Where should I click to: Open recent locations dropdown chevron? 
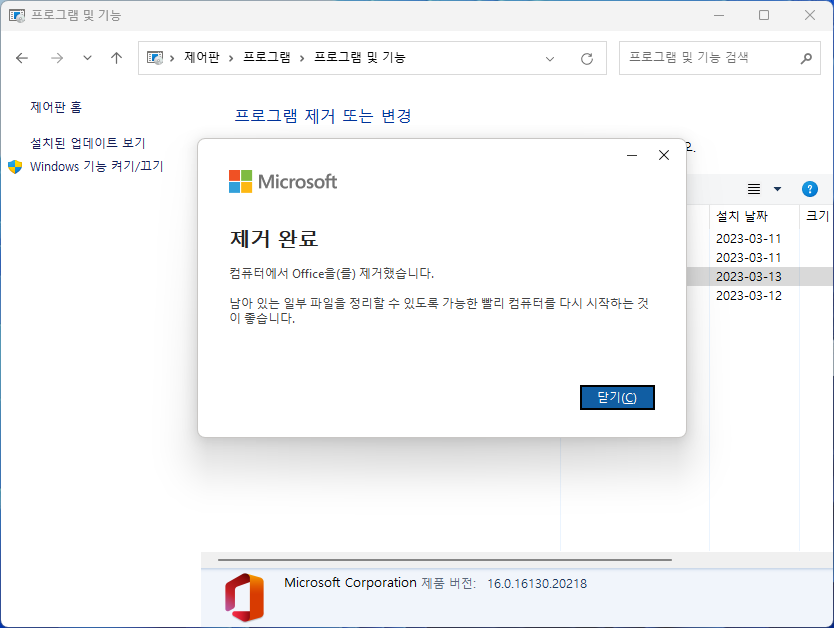(x=87, y=58)
